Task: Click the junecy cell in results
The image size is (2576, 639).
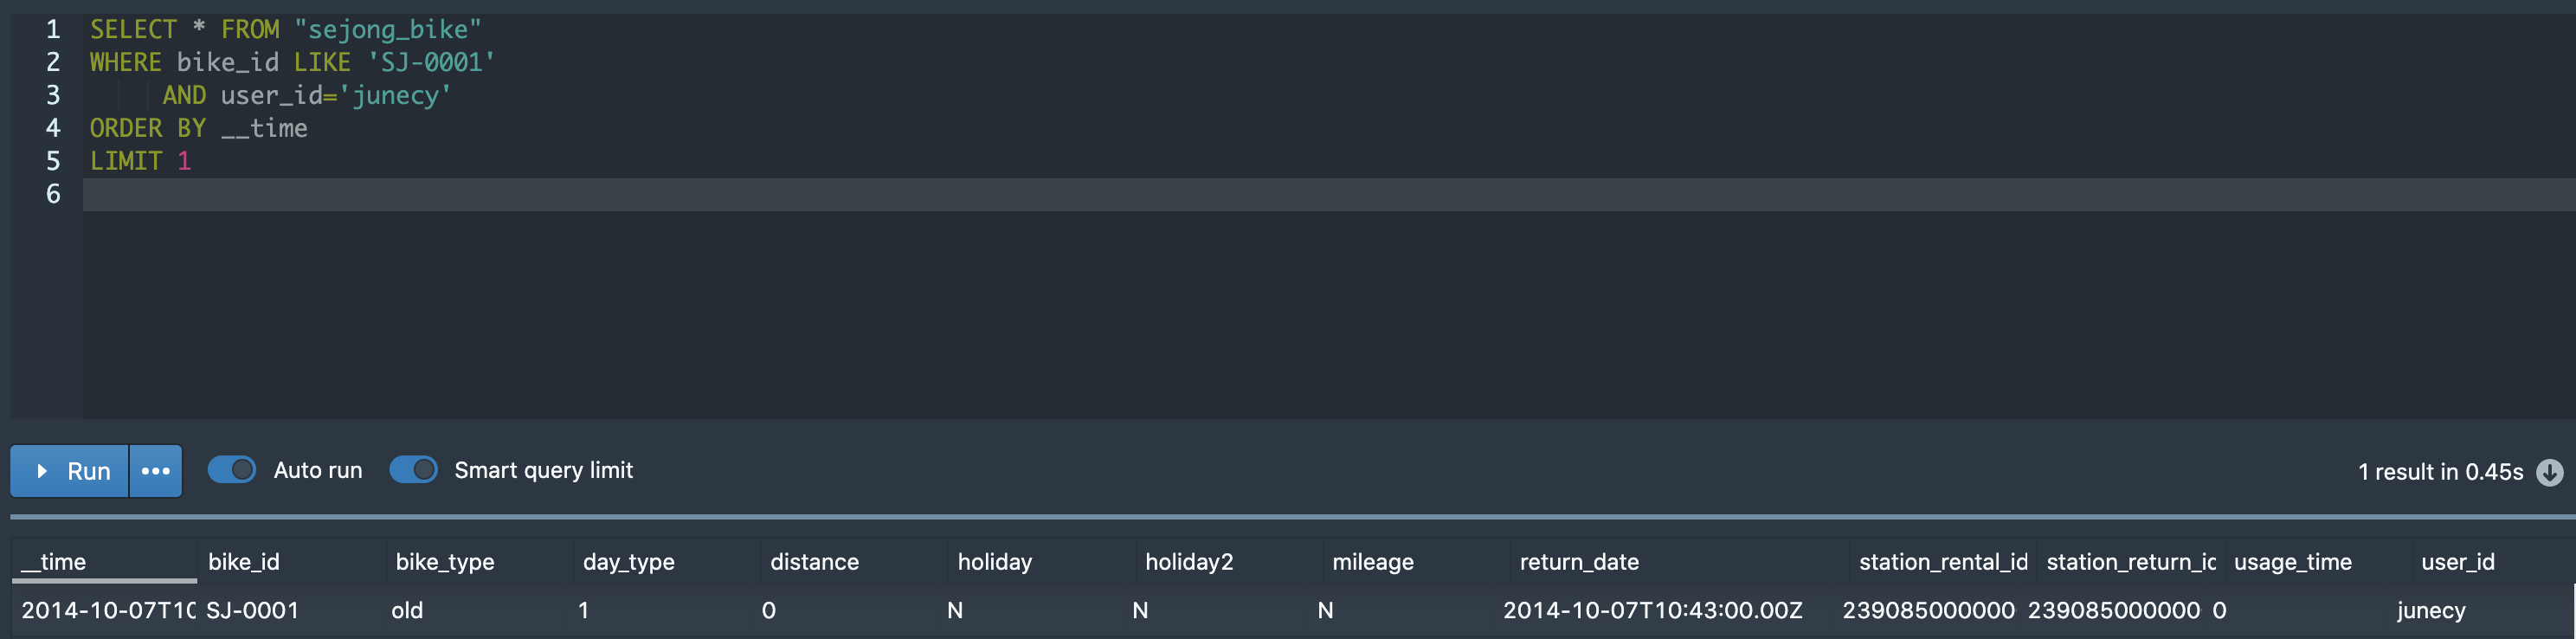Action: tap(2430, 610)
